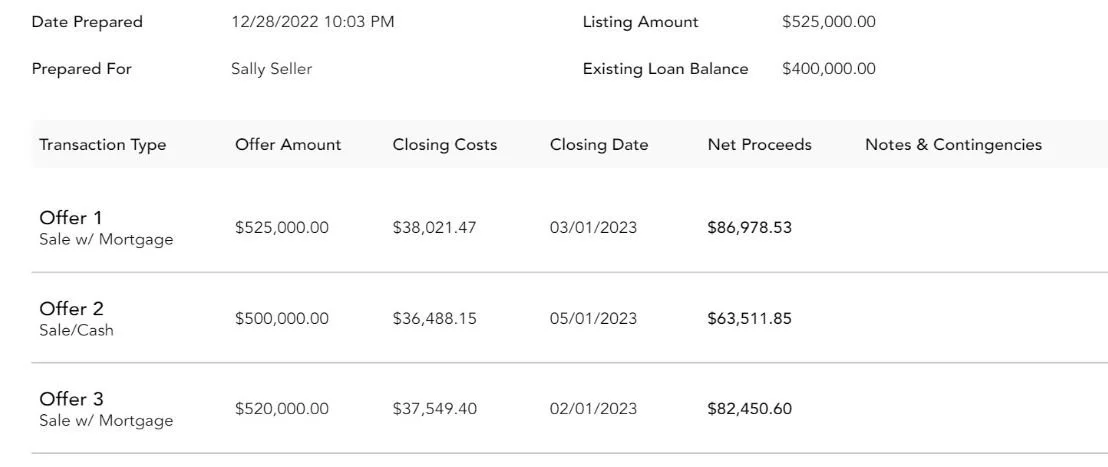Viewport: 1108px width, 467px height.
Task: Click the Closing Date column header
Action: pos(598,145)
